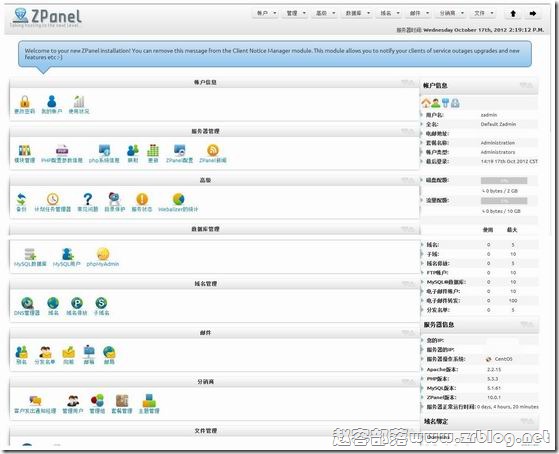Open the colored circles manage groups icon
559x454 pixels.
(x=97, y=401)
